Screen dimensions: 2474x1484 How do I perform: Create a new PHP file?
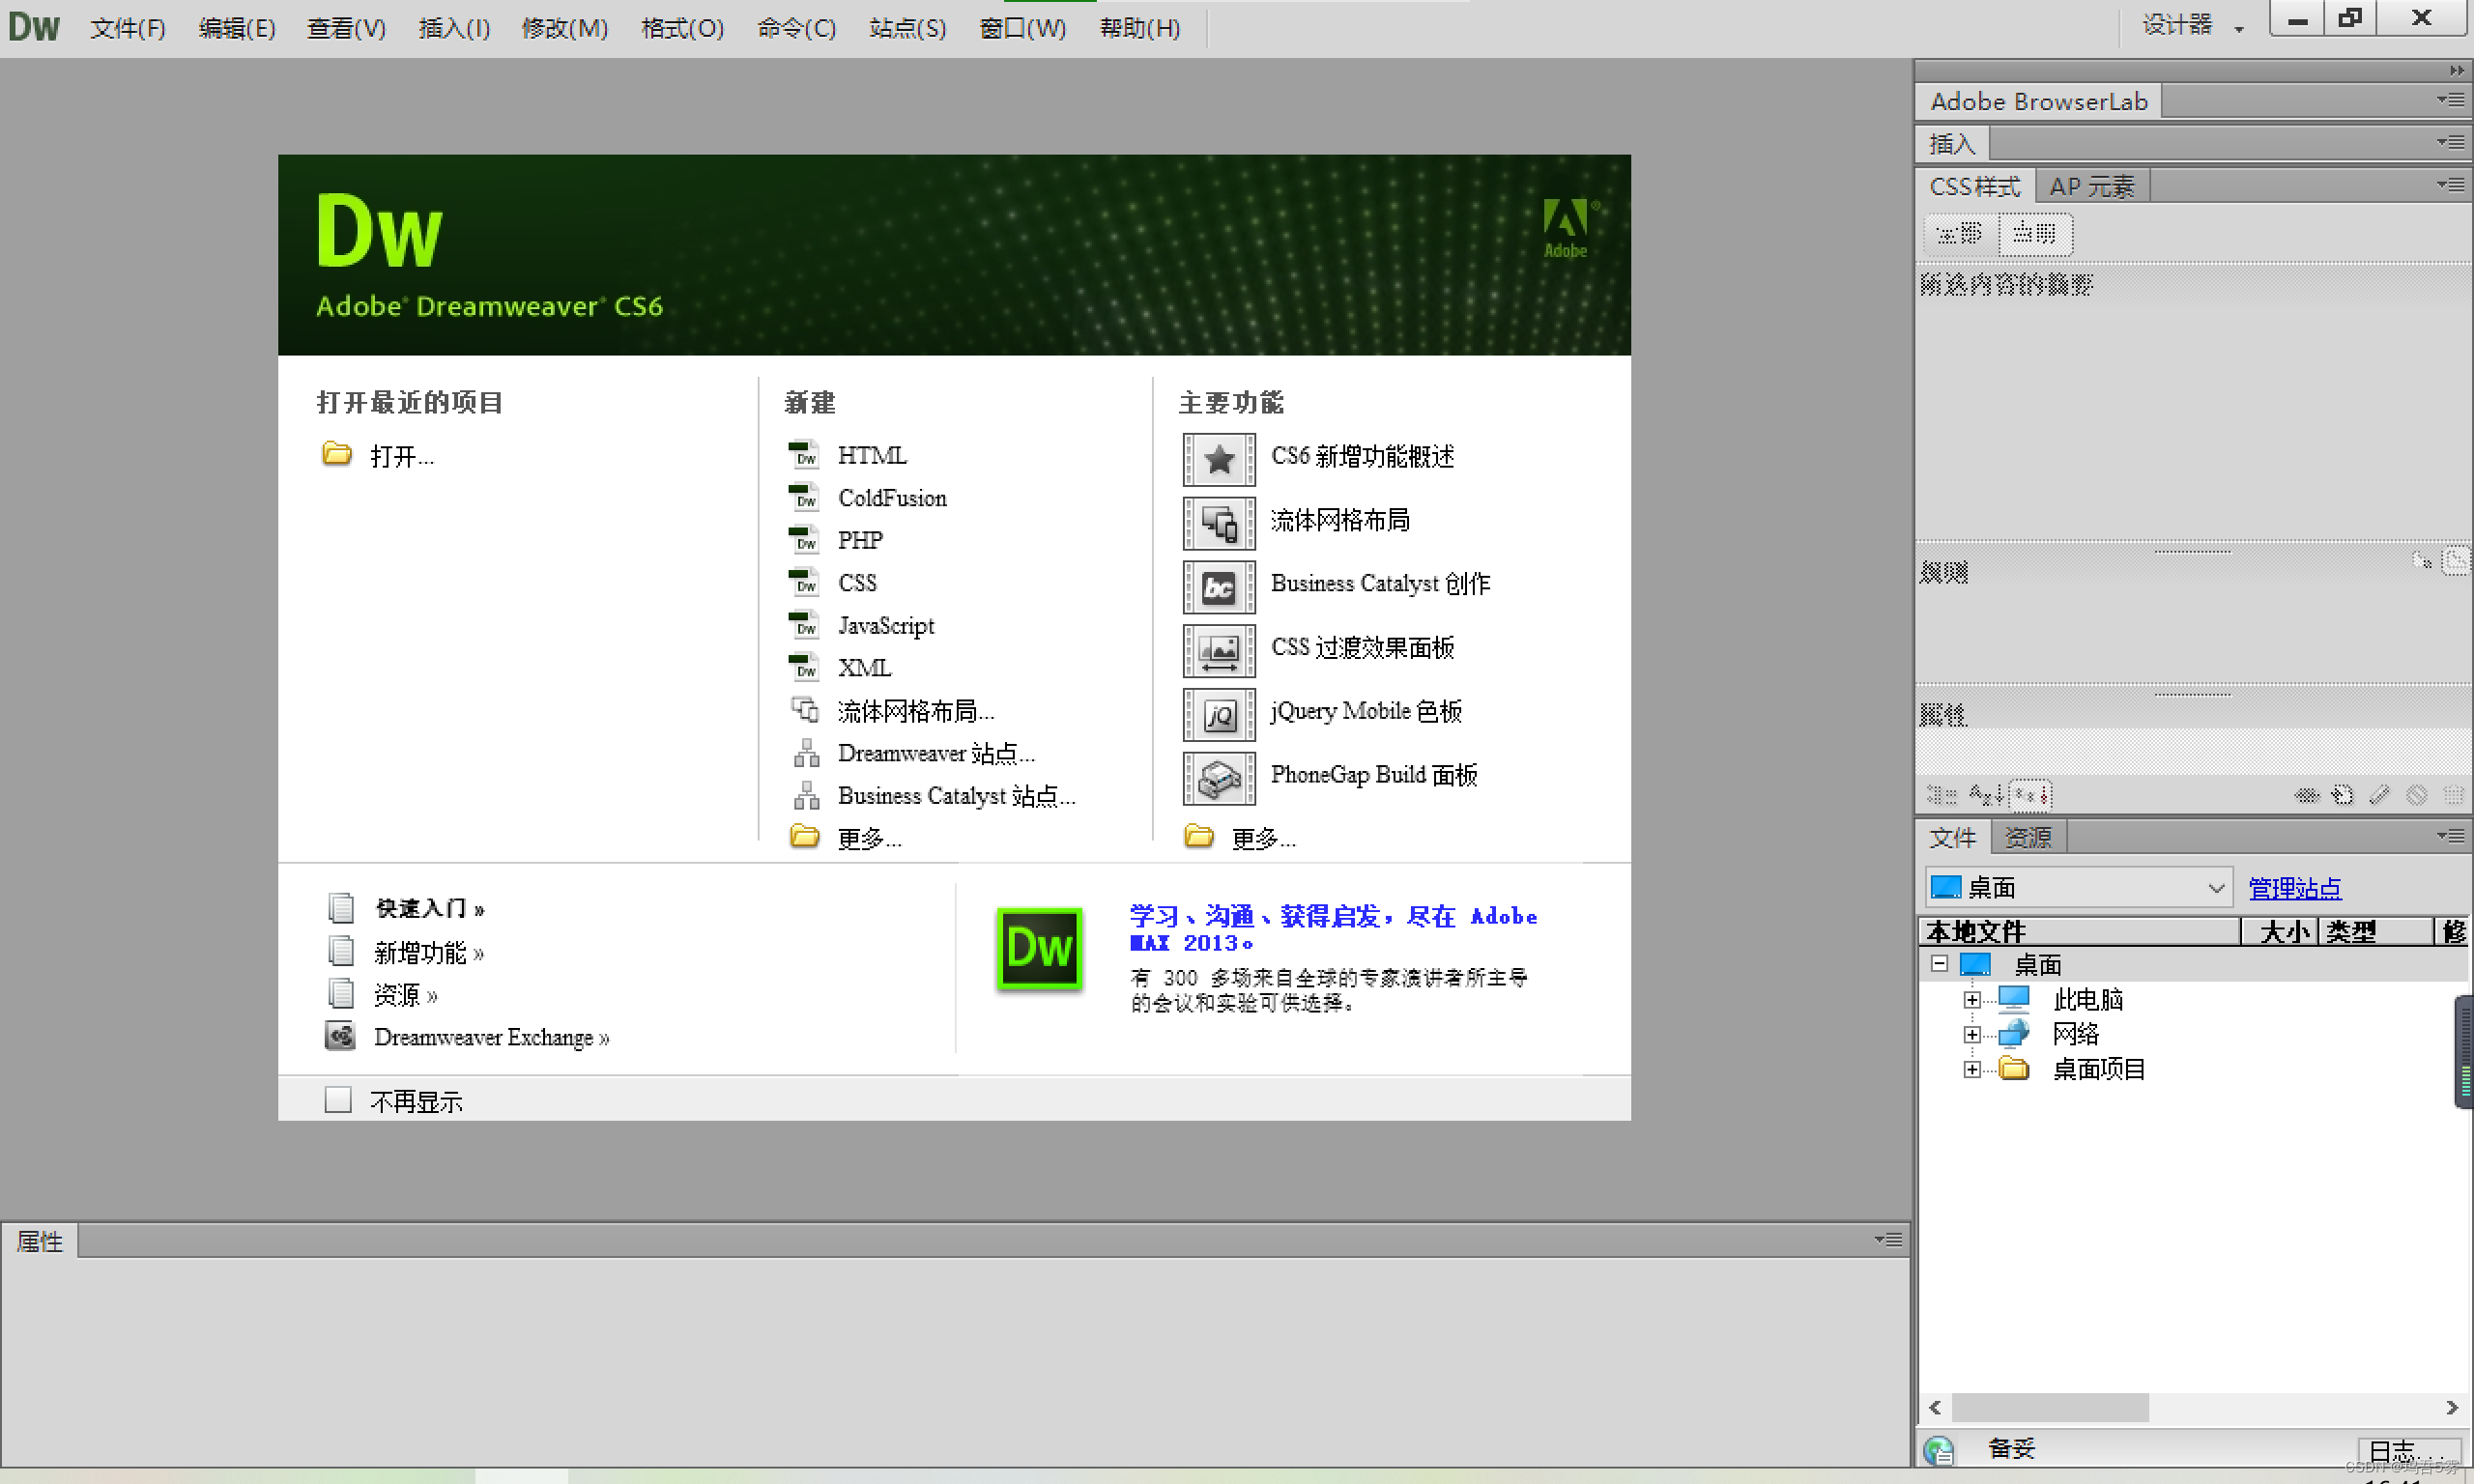[859, 540]
